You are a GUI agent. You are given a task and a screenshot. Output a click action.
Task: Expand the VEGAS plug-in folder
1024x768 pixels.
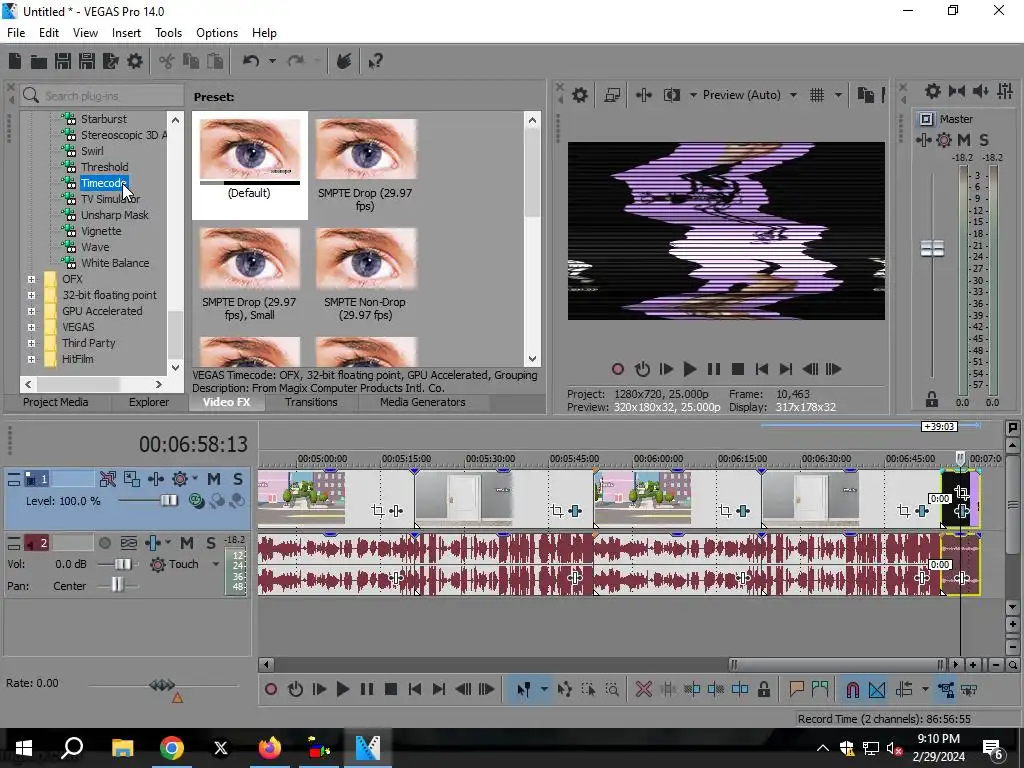pos(31,327)
